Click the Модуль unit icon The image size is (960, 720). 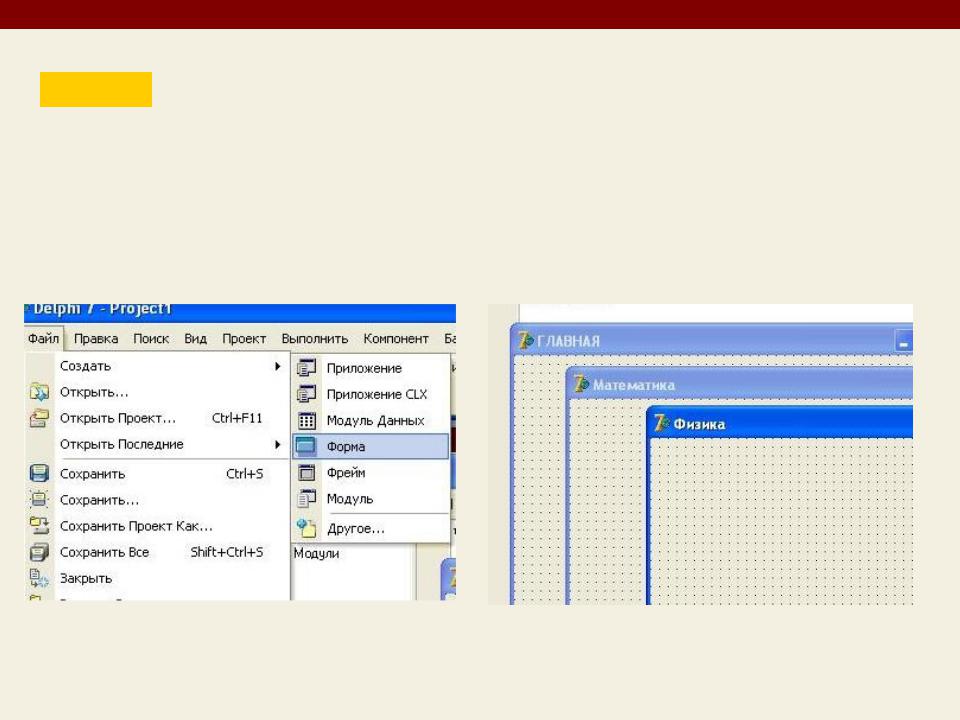(x=306, y=499)
